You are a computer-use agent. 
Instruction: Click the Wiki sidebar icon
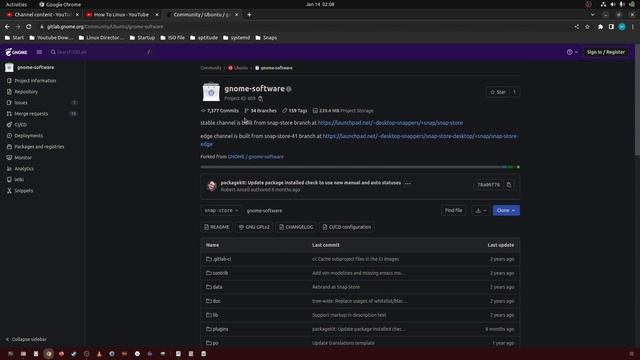pos(9,180)
